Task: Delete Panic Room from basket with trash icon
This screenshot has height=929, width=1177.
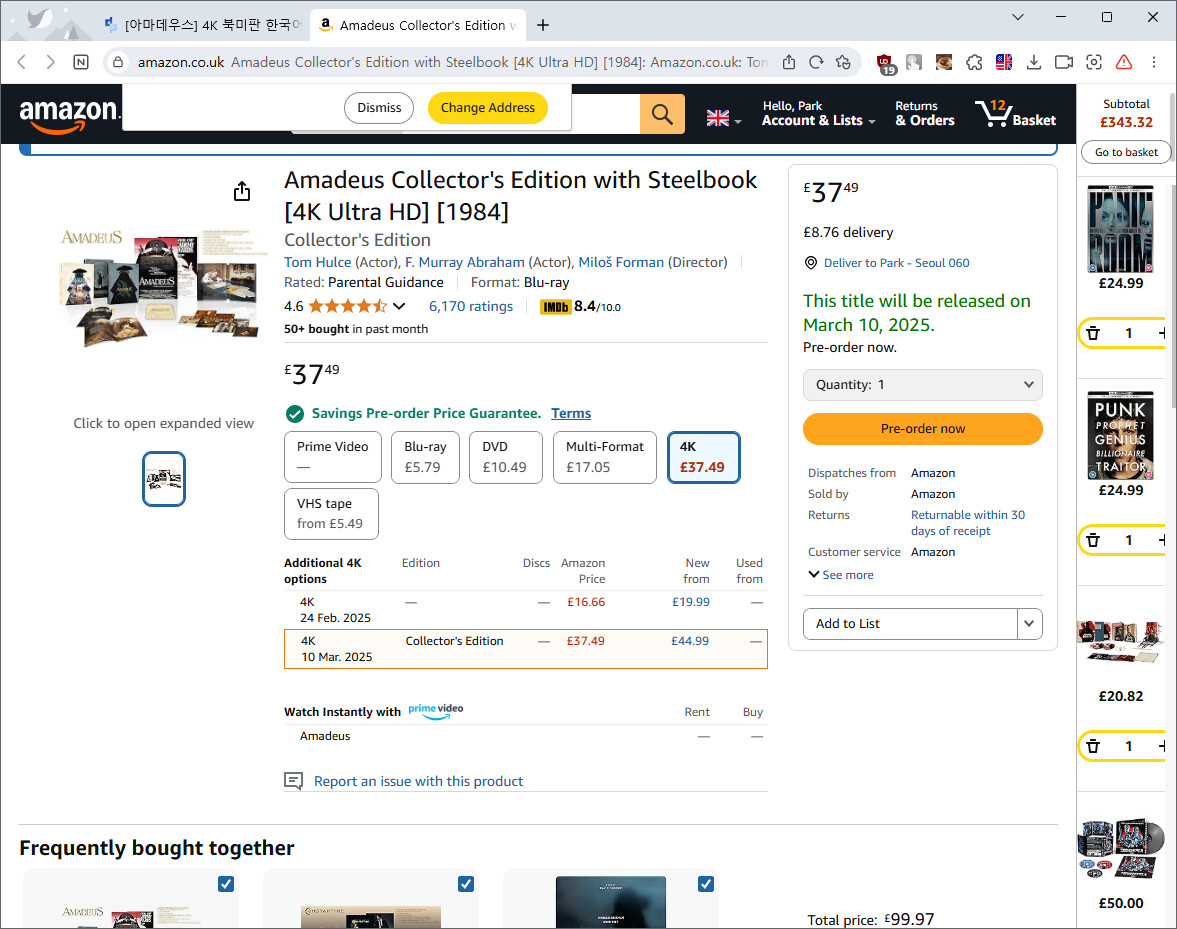Action: tap(1093, 333)
